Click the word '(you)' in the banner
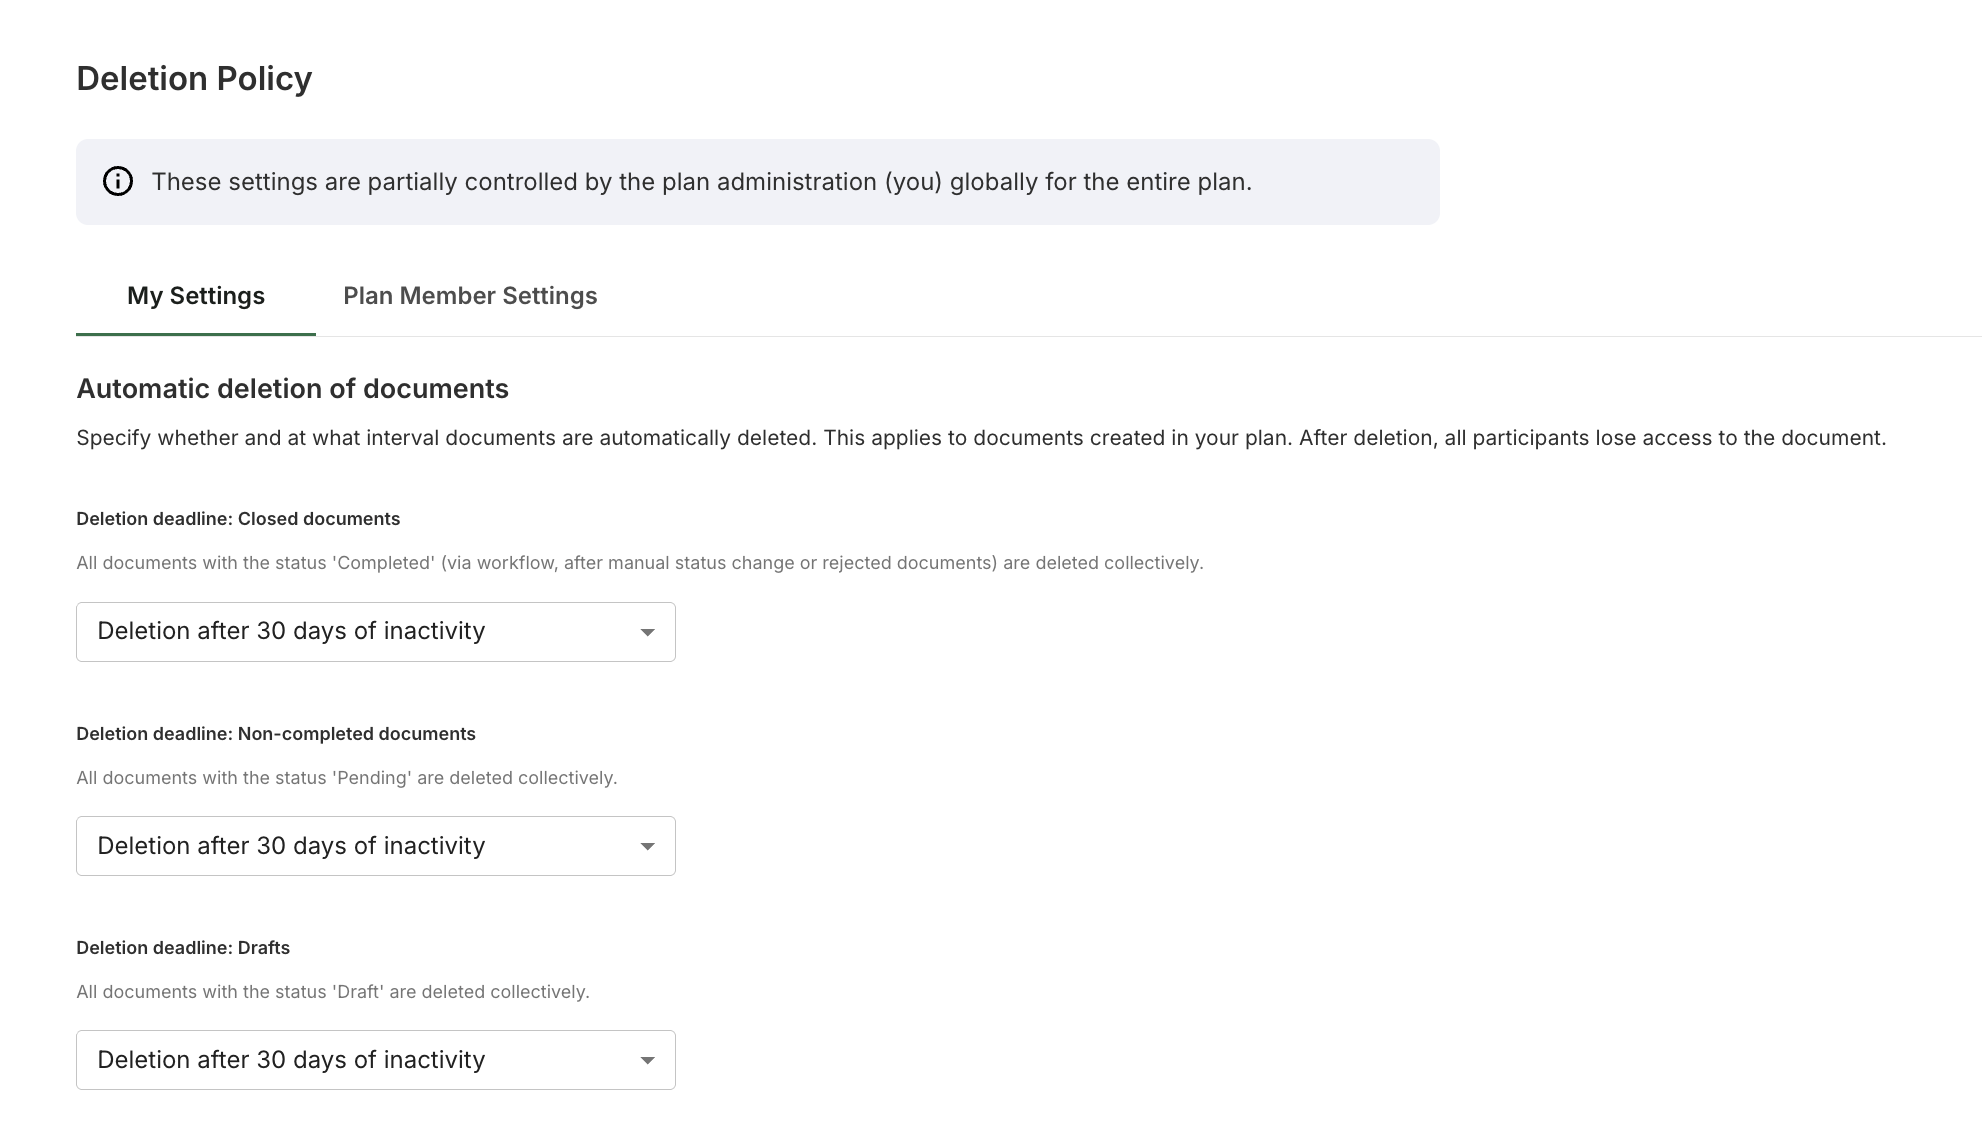The width and height of the screenshot is (1982, 1134). (x=913, y=182)
